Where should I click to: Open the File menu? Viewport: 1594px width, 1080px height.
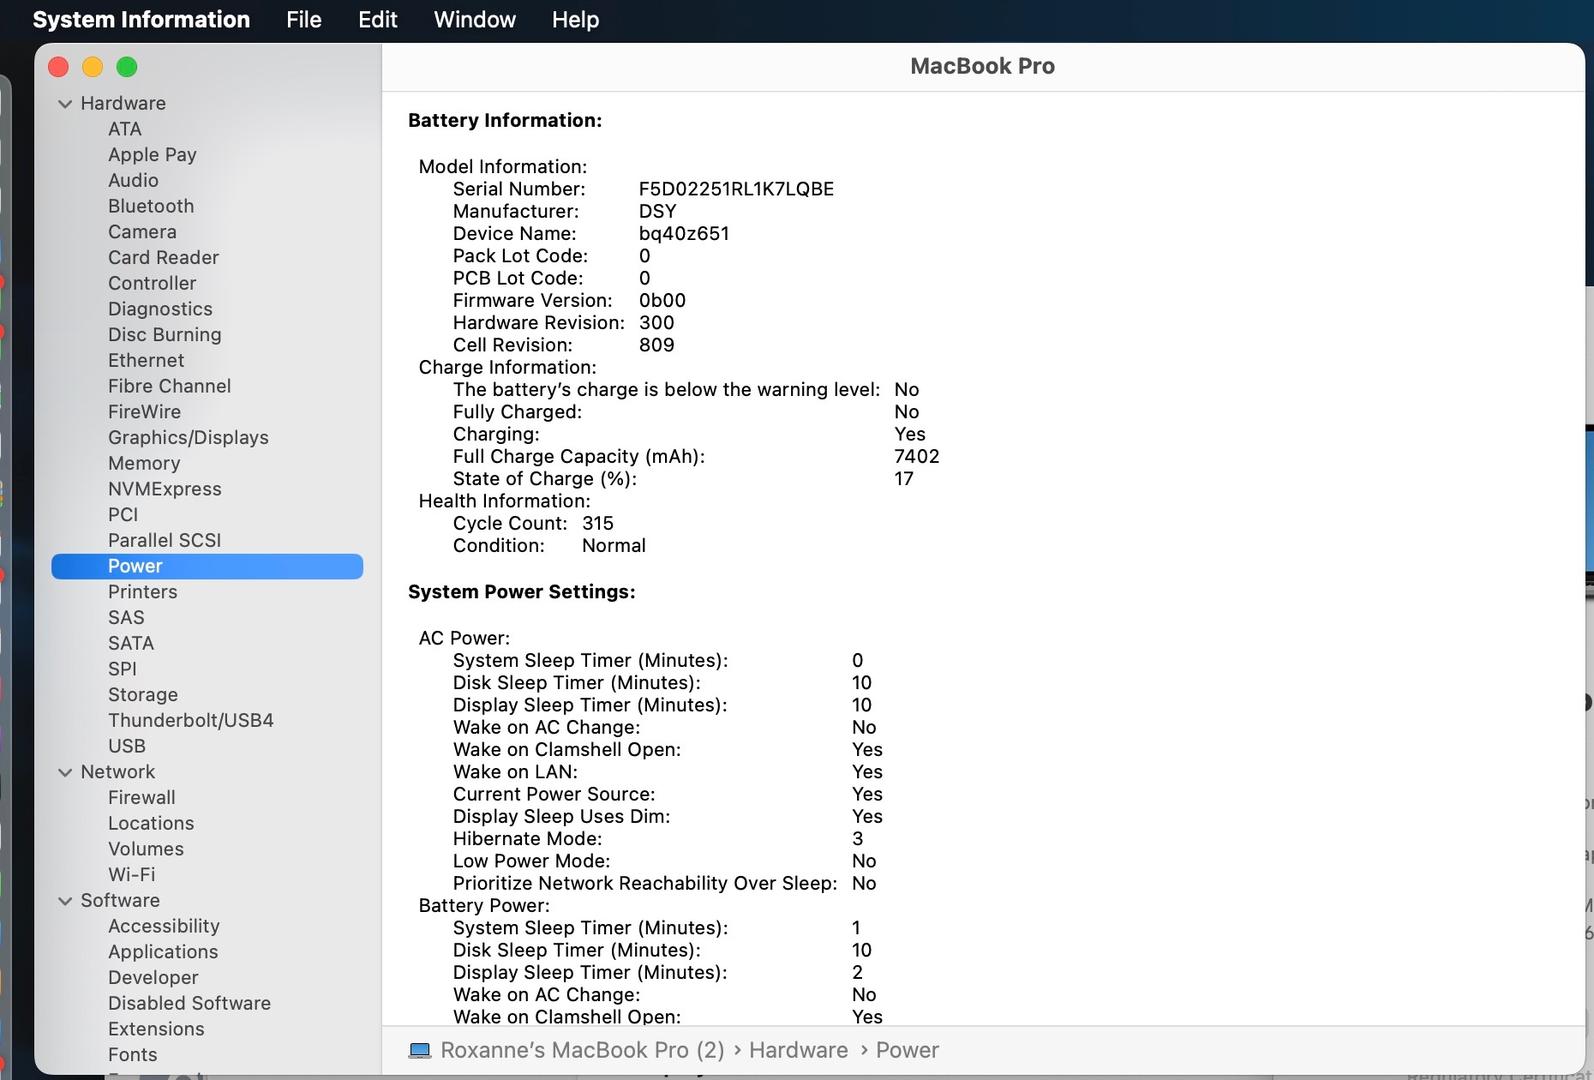tap(304, 19)
